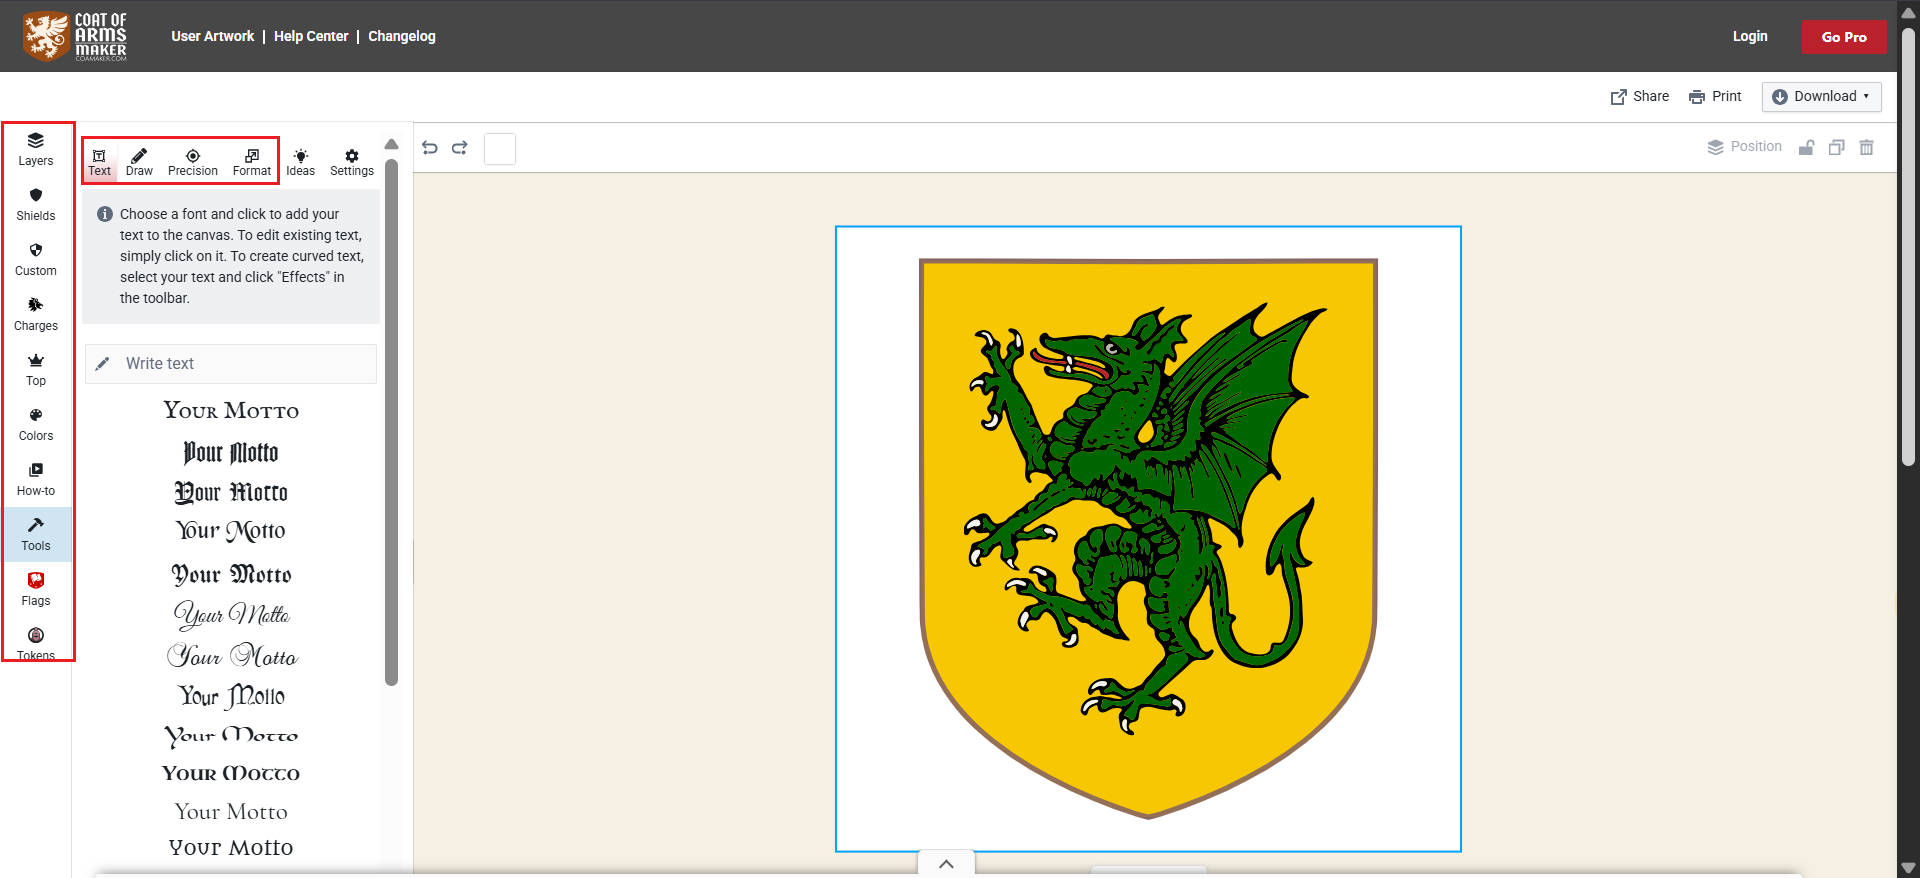The height and width of the screenshot is (878, 1920).
Task: Select the Custom shield sidebar icon
Action: point(36,259)
